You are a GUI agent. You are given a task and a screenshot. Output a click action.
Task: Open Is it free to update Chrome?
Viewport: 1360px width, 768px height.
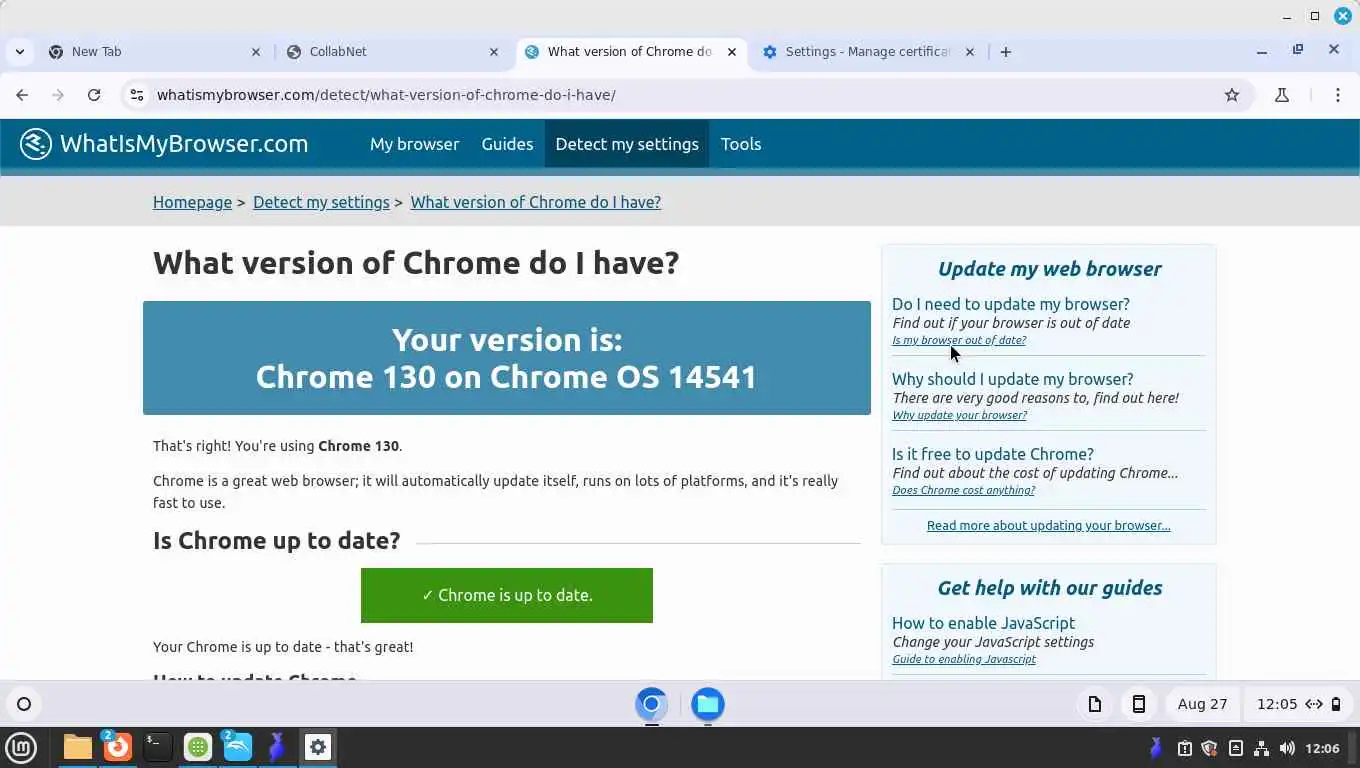(x=993, y=454)
